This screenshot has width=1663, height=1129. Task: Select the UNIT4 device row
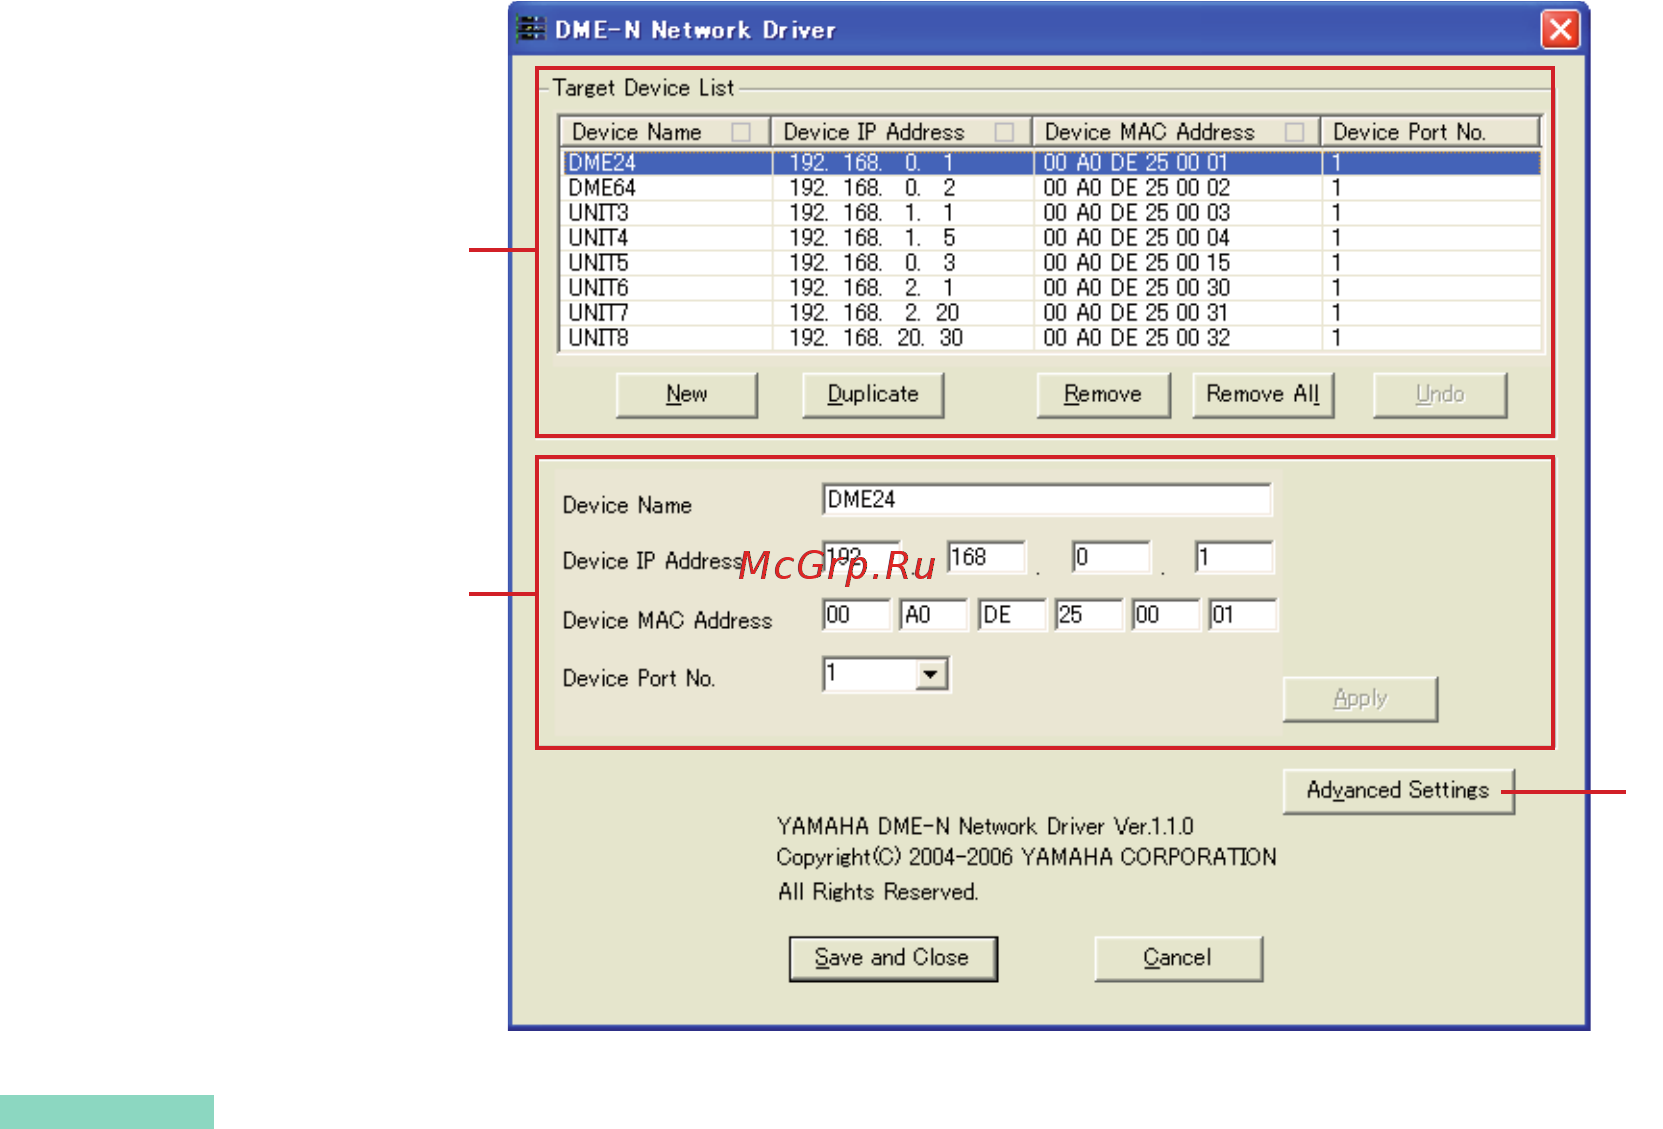(x=1051, y=238)
